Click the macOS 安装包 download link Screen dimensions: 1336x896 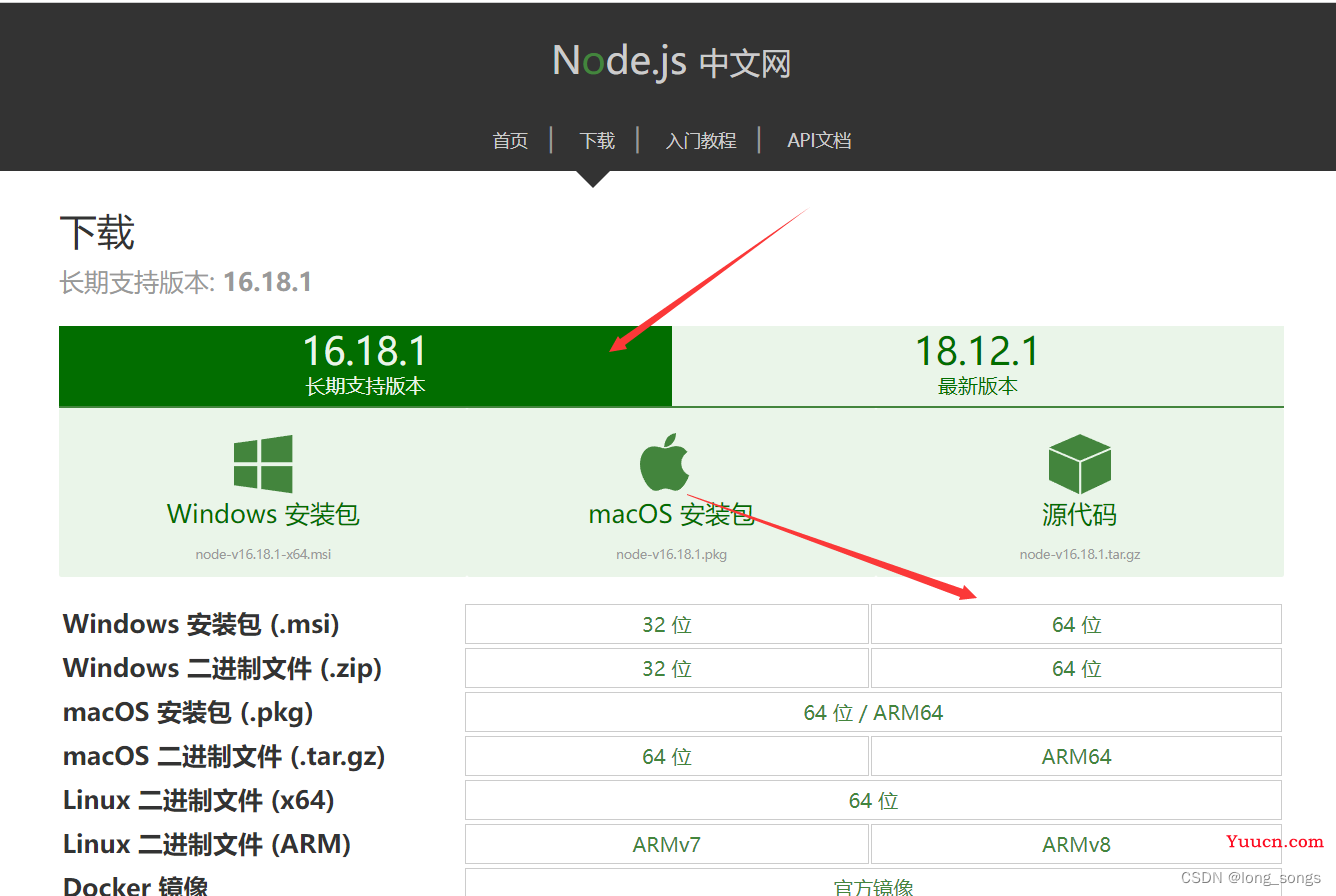coord(671,514)
